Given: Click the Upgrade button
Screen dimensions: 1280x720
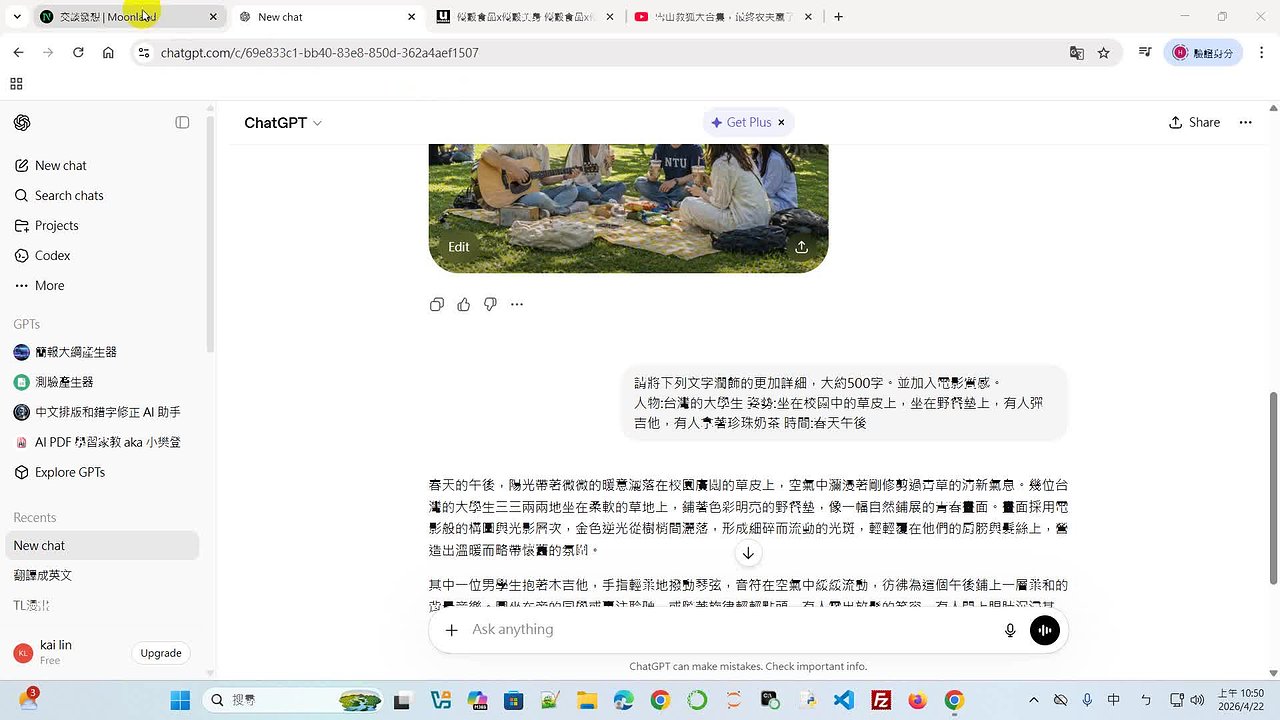Looking at the screenshot, I should (x=160, y=653).
